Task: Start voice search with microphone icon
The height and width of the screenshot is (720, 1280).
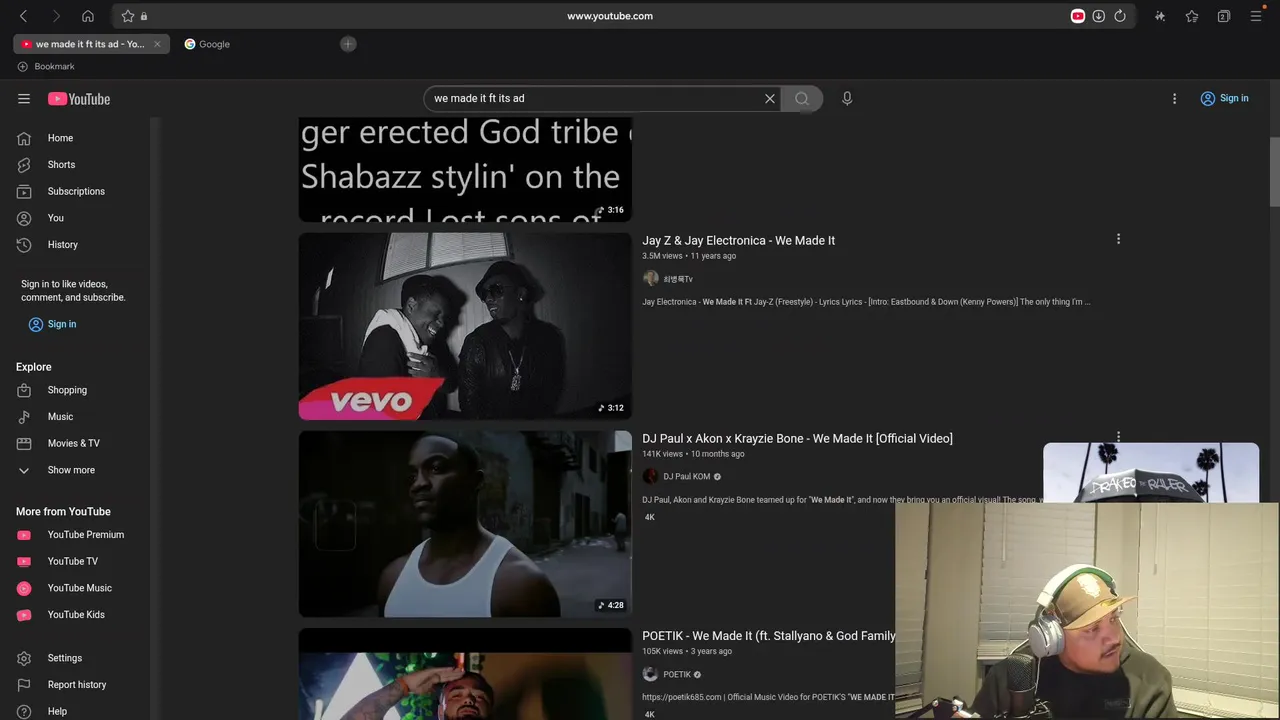Action: coord(847,99)
